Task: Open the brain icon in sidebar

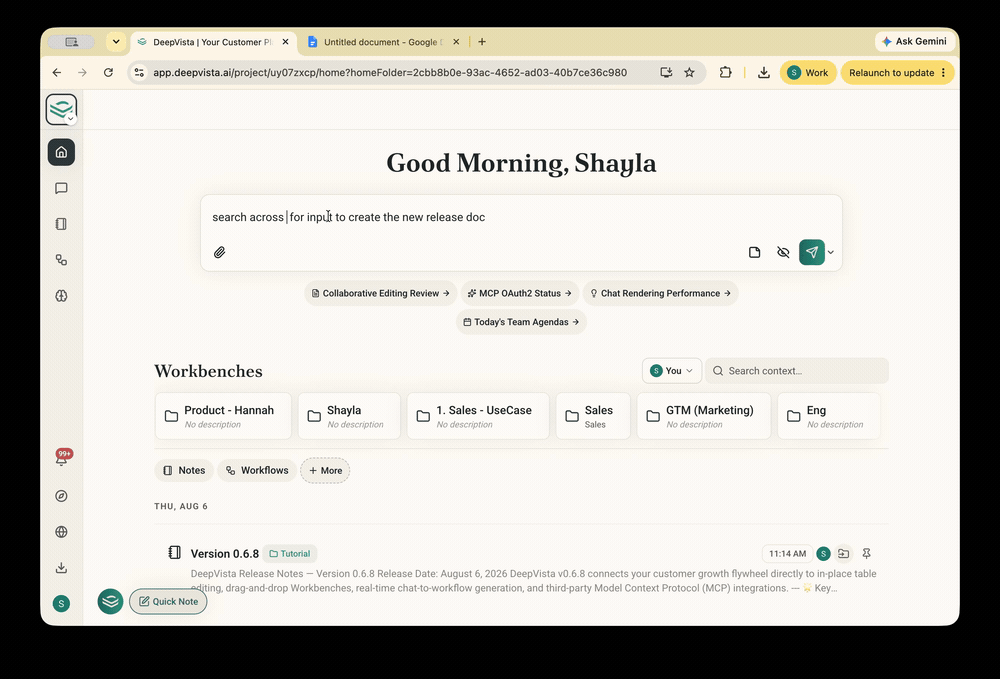Action: (x=61, y=296)
